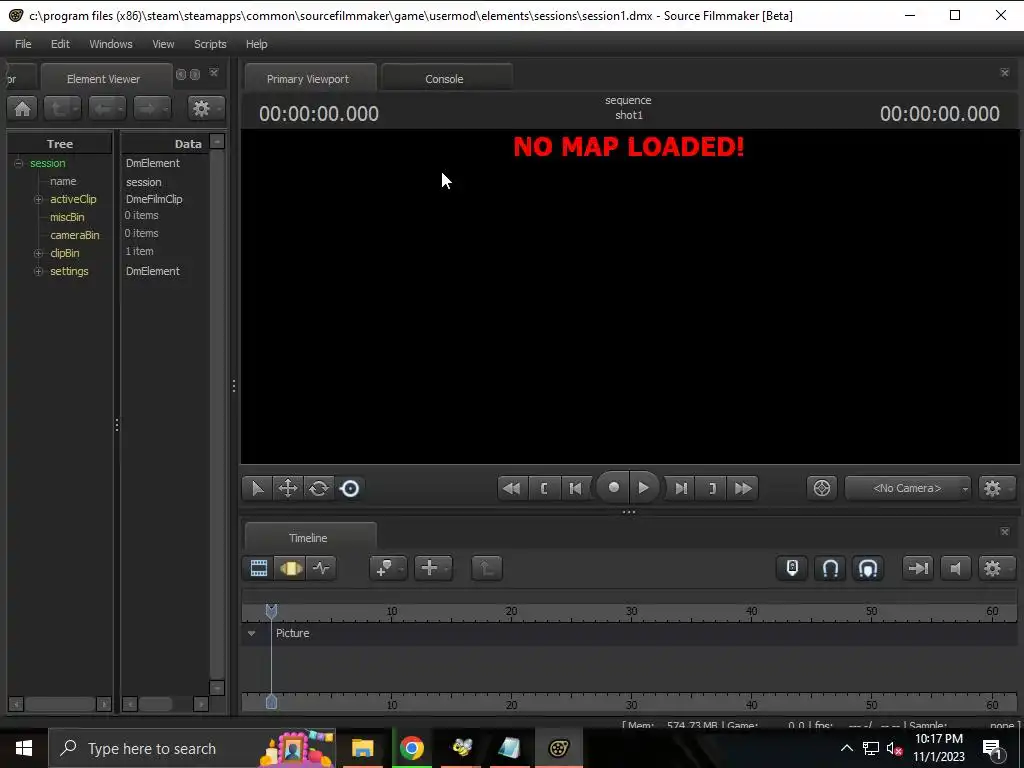Click the playhead marker on bottom ruler
Viewport: 1024px width, 768px height.
coord(272,703)
